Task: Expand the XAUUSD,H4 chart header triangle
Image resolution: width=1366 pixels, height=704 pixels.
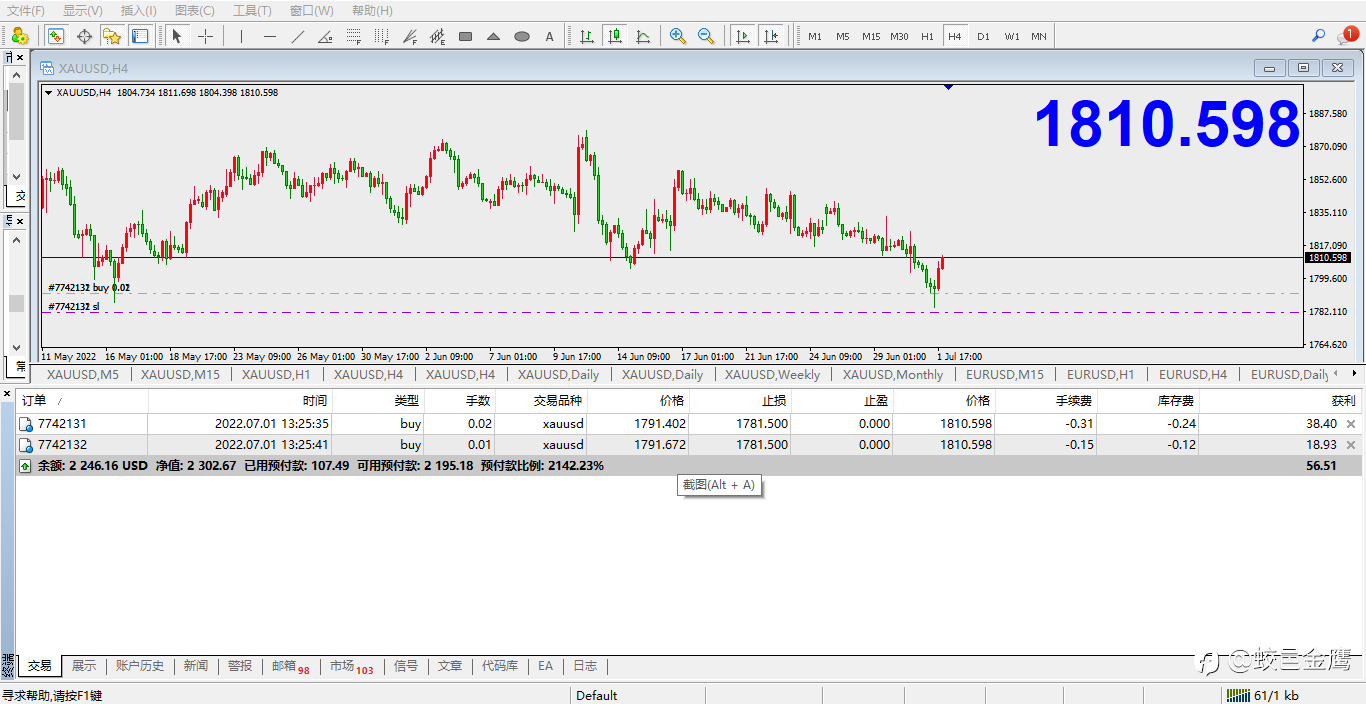Action: click(x=48, y=93)
